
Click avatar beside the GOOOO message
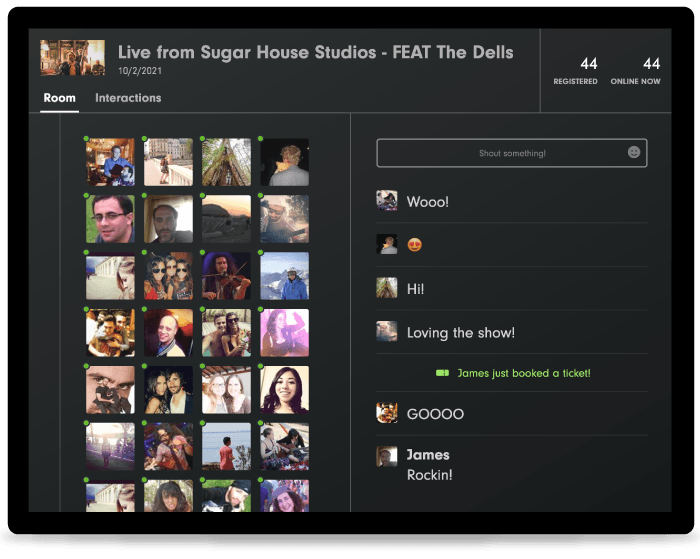click(387, 413)
